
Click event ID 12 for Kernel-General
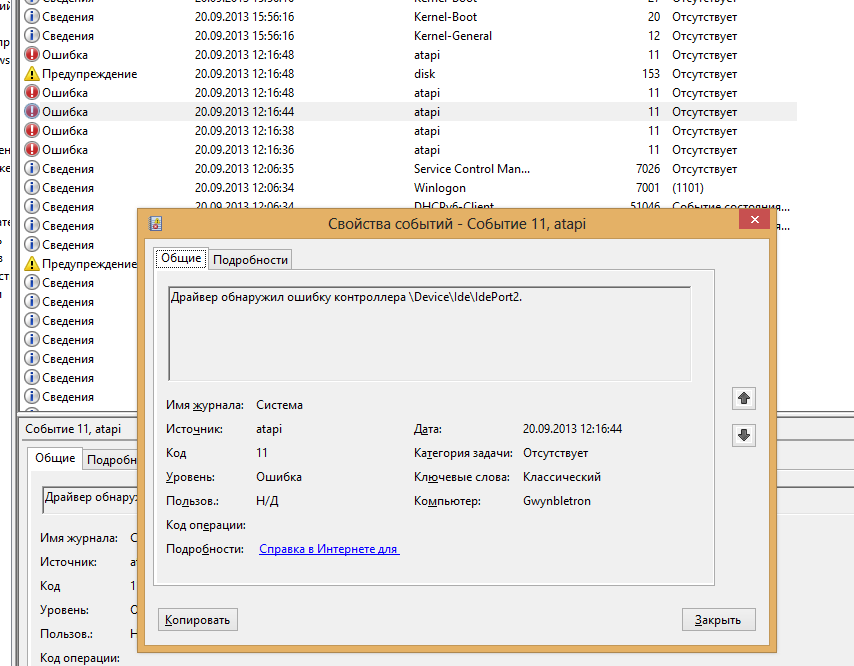[654, 36]
